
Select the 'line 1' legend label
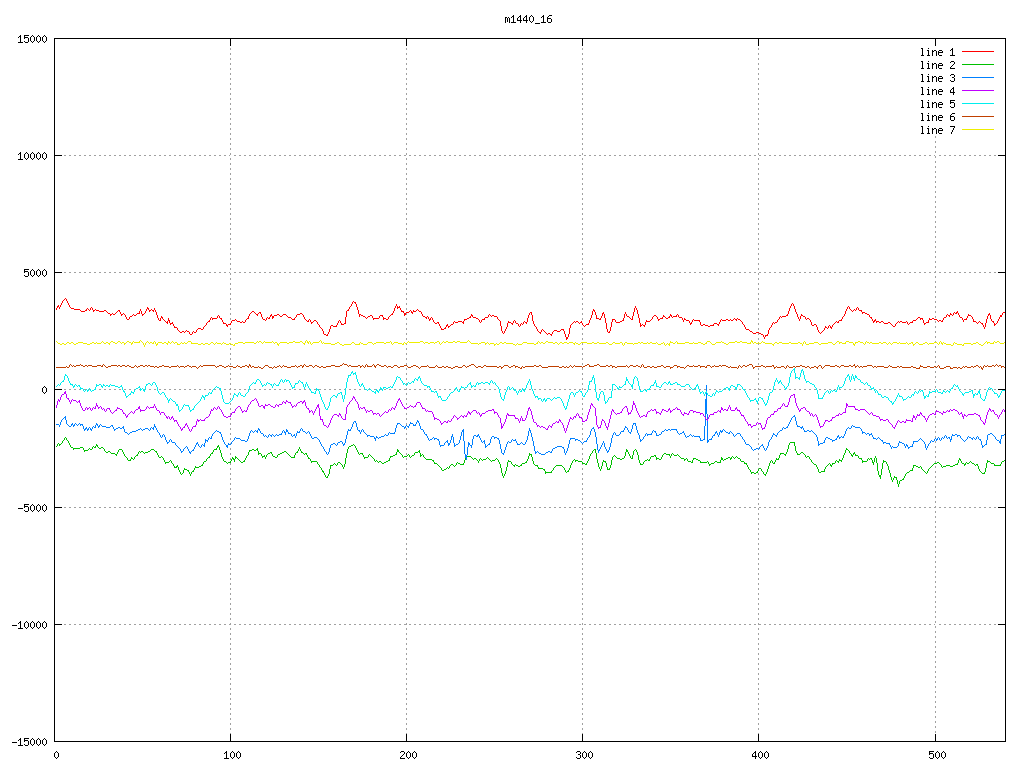pos(937,52)
